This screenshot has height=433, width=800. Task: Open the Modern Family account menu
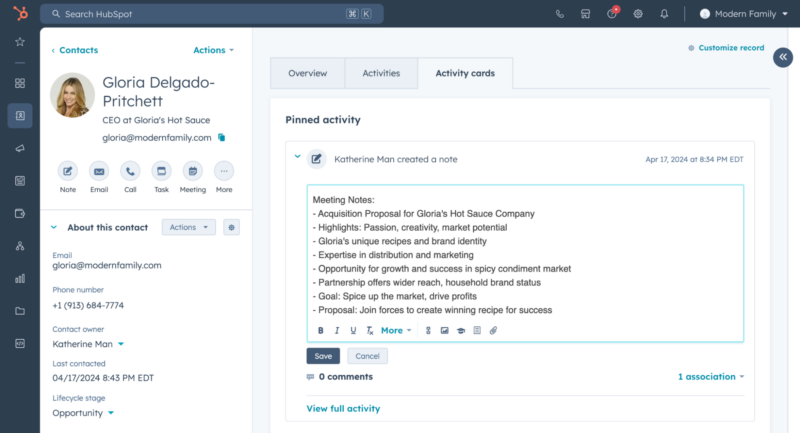coord(744,14)
